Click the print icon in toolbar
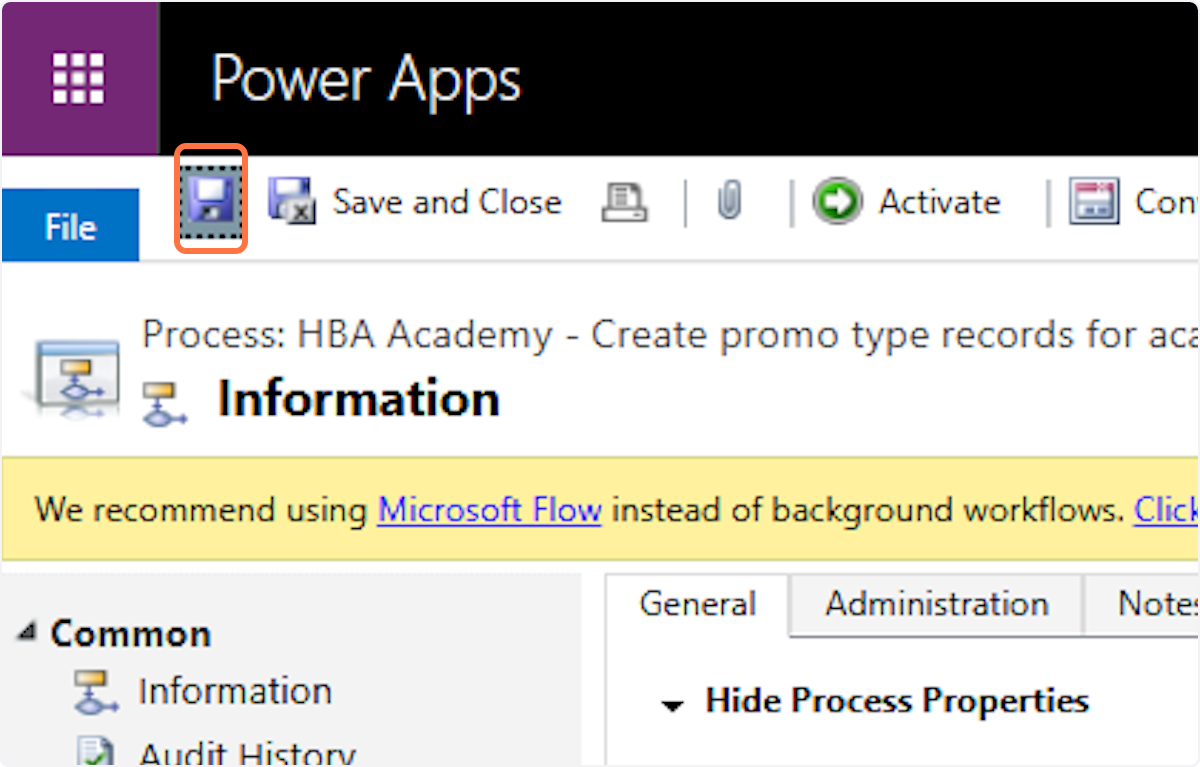This screenshot has width=1200, height=767. tap(623, 202)
